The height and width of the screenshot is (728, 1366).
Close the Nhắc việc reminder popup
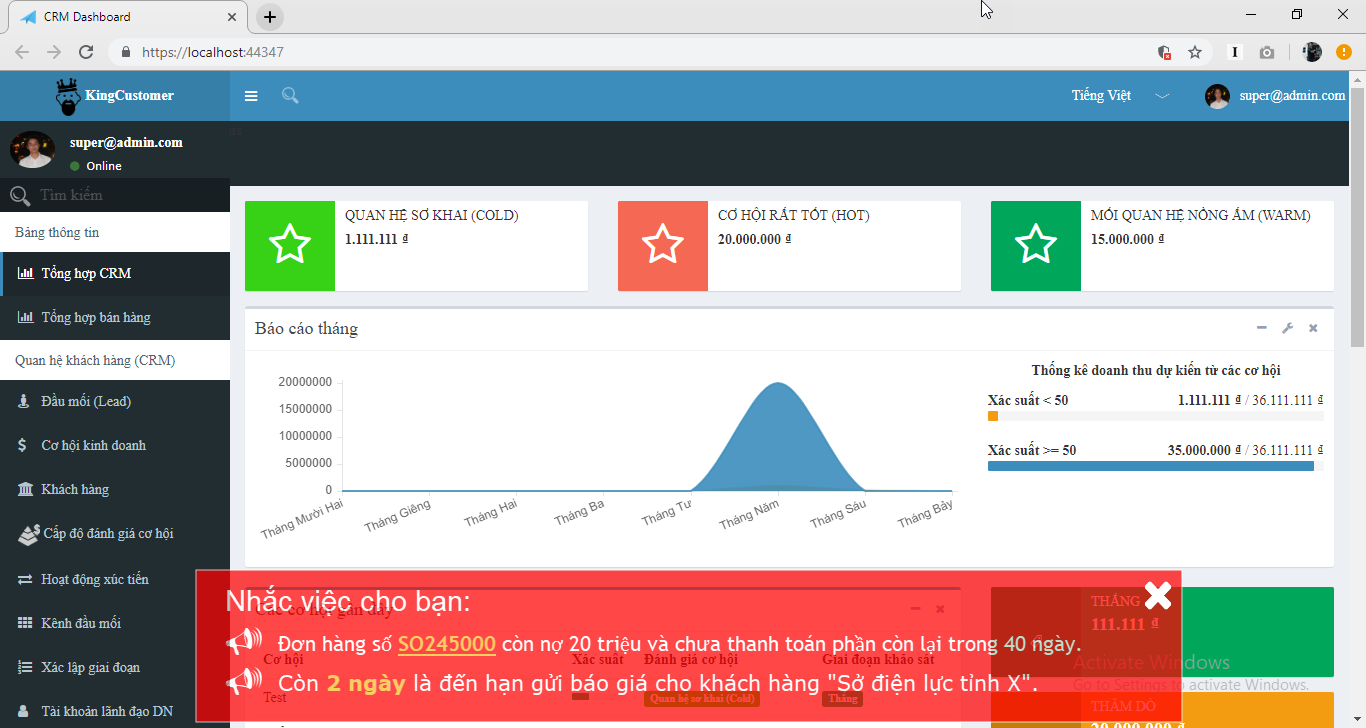click(x=1158, y=595)
